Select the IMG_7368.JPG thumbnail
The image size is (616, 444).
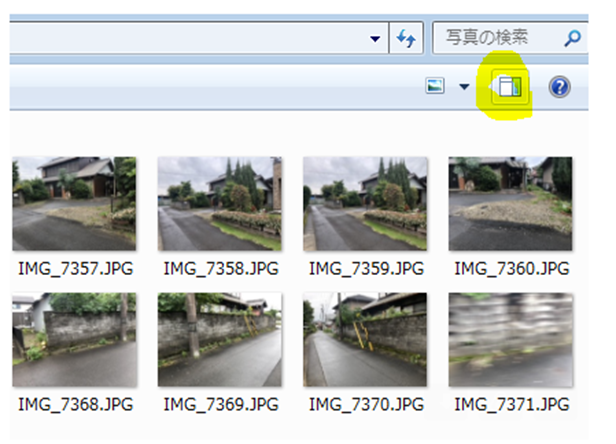point(74,339)
